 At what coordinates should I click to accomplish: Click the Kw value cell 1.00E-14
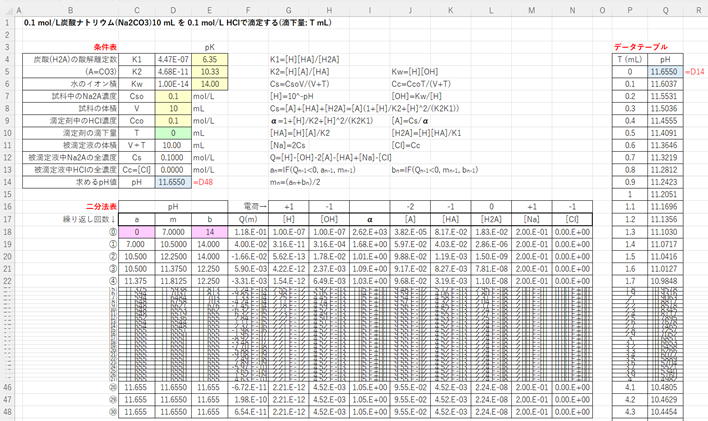coord(173,84)
